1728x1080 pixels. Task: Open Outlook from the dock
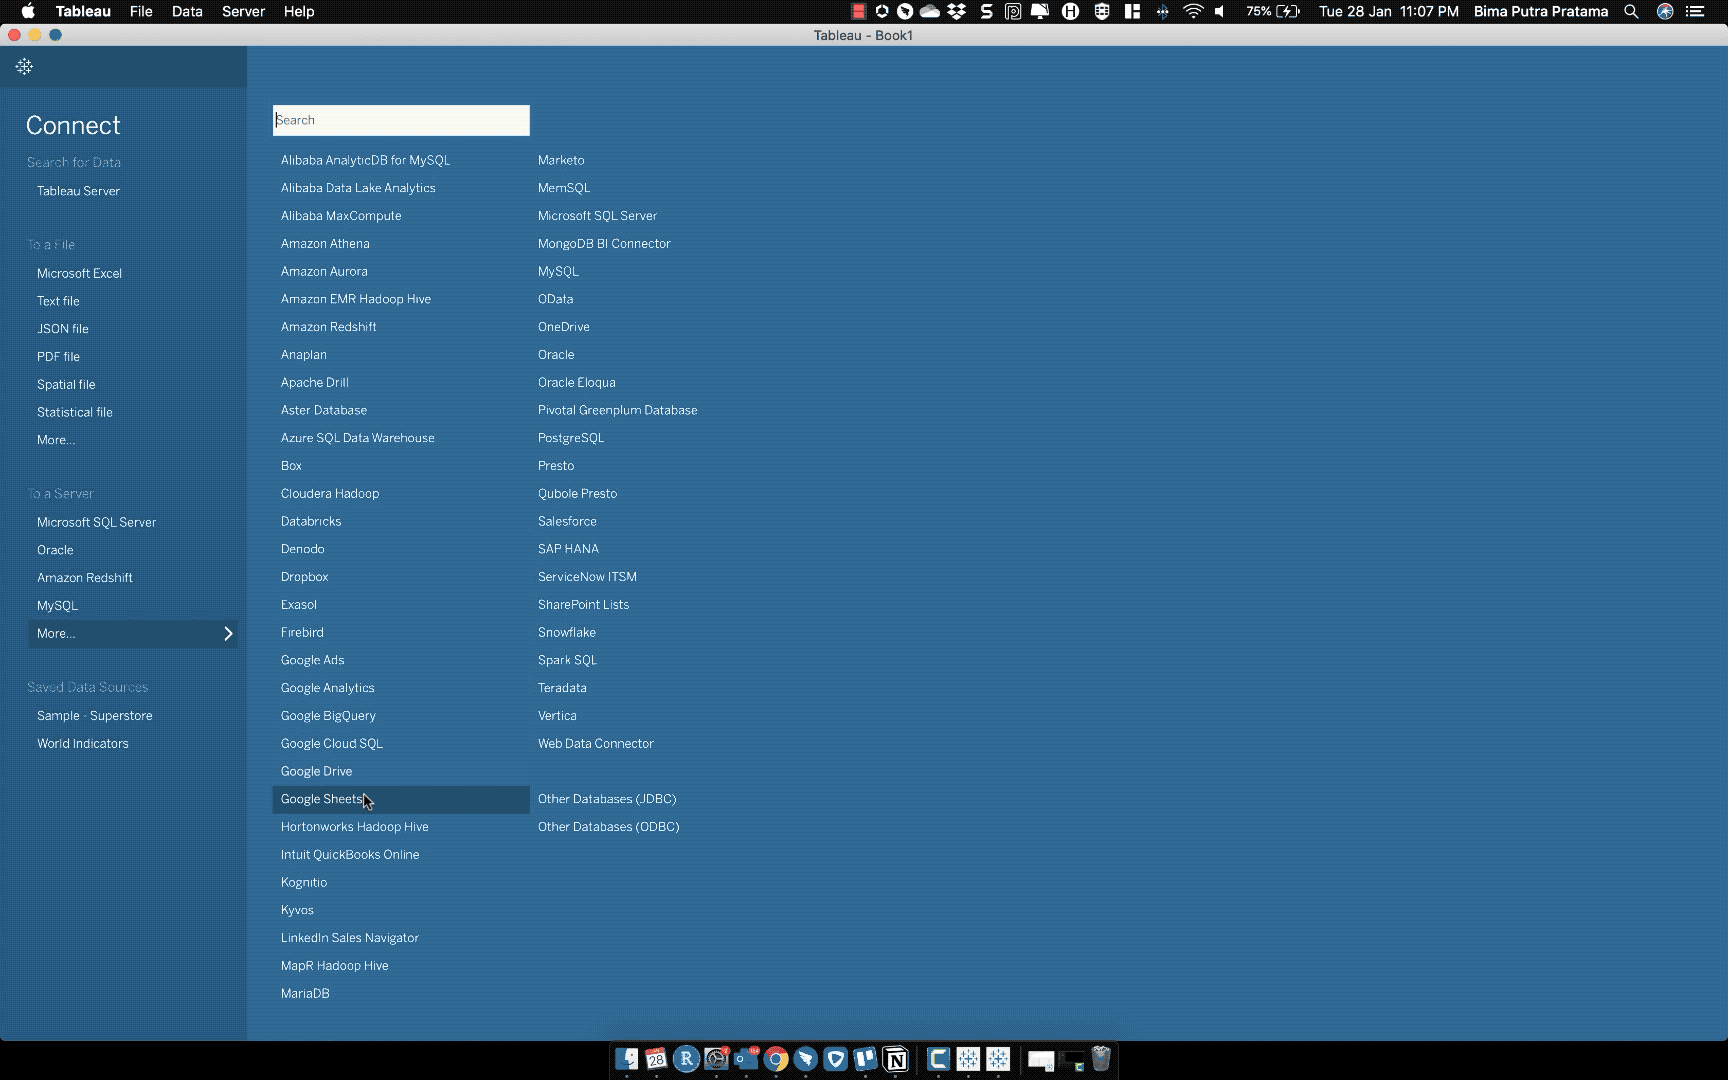coord(746,1059)
